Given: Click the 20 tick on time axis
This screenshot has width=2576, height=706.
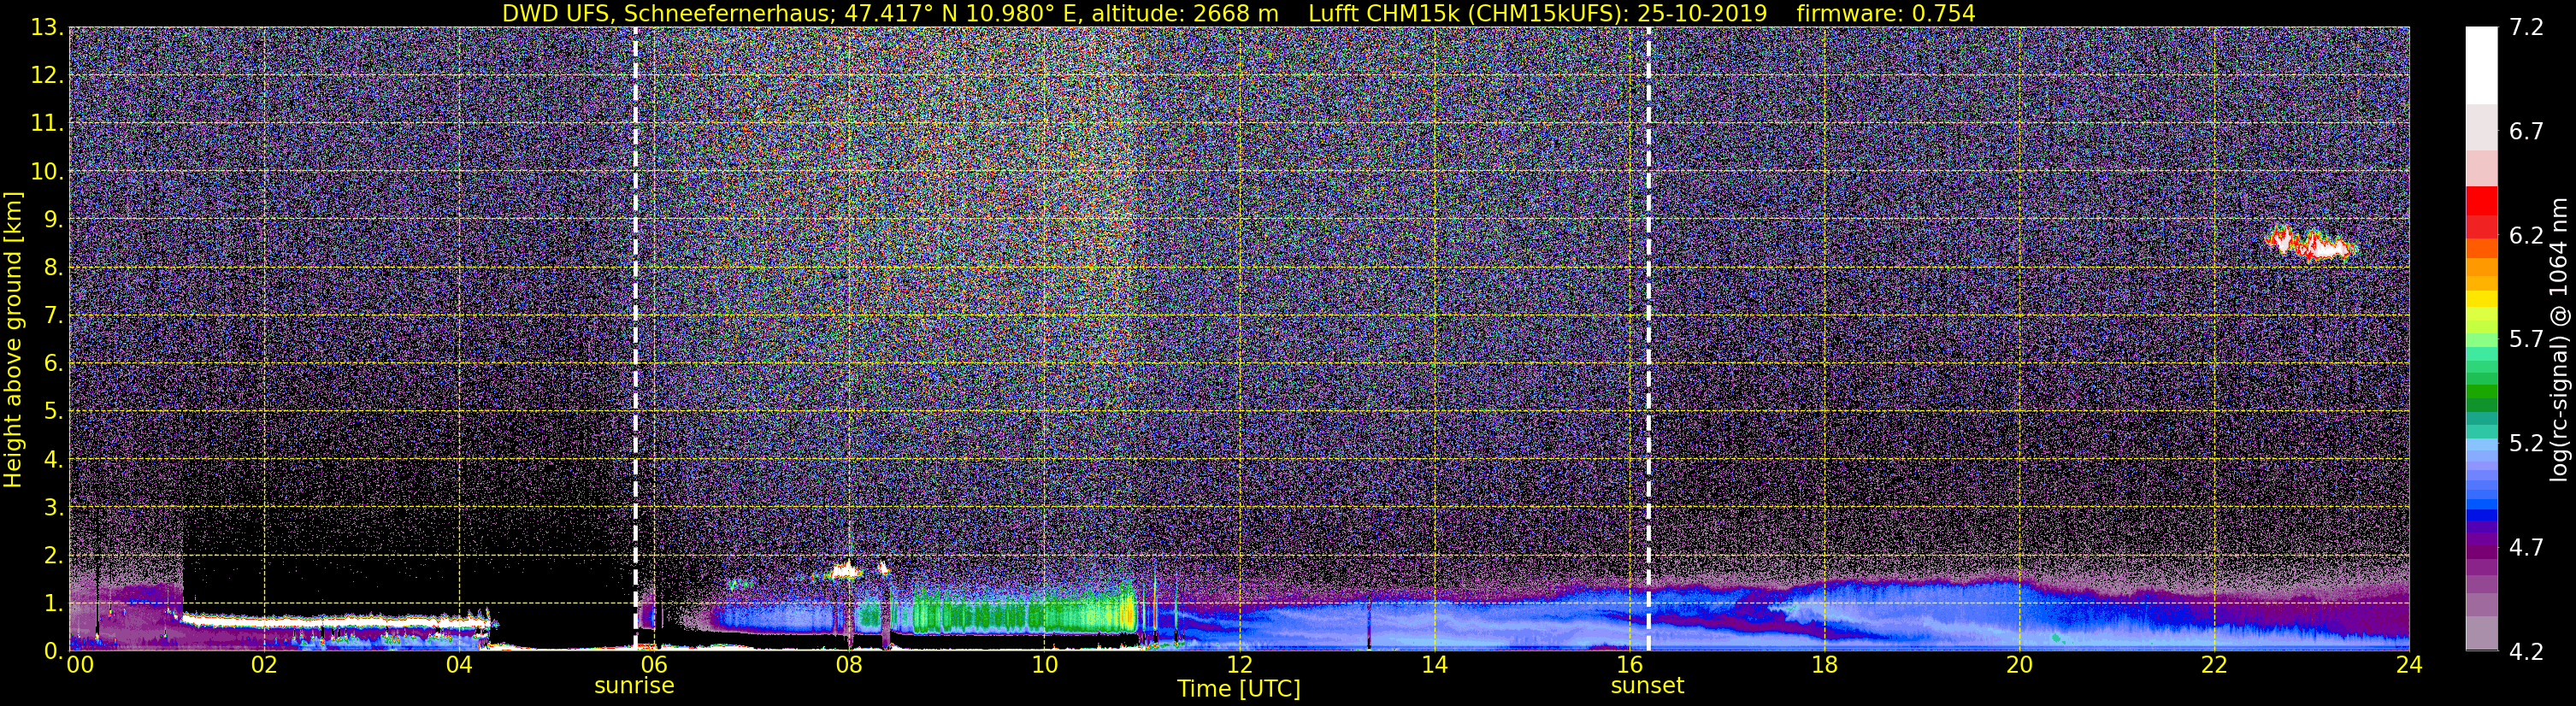Looking at the screenshot, I should click(x=2019, y=665).
